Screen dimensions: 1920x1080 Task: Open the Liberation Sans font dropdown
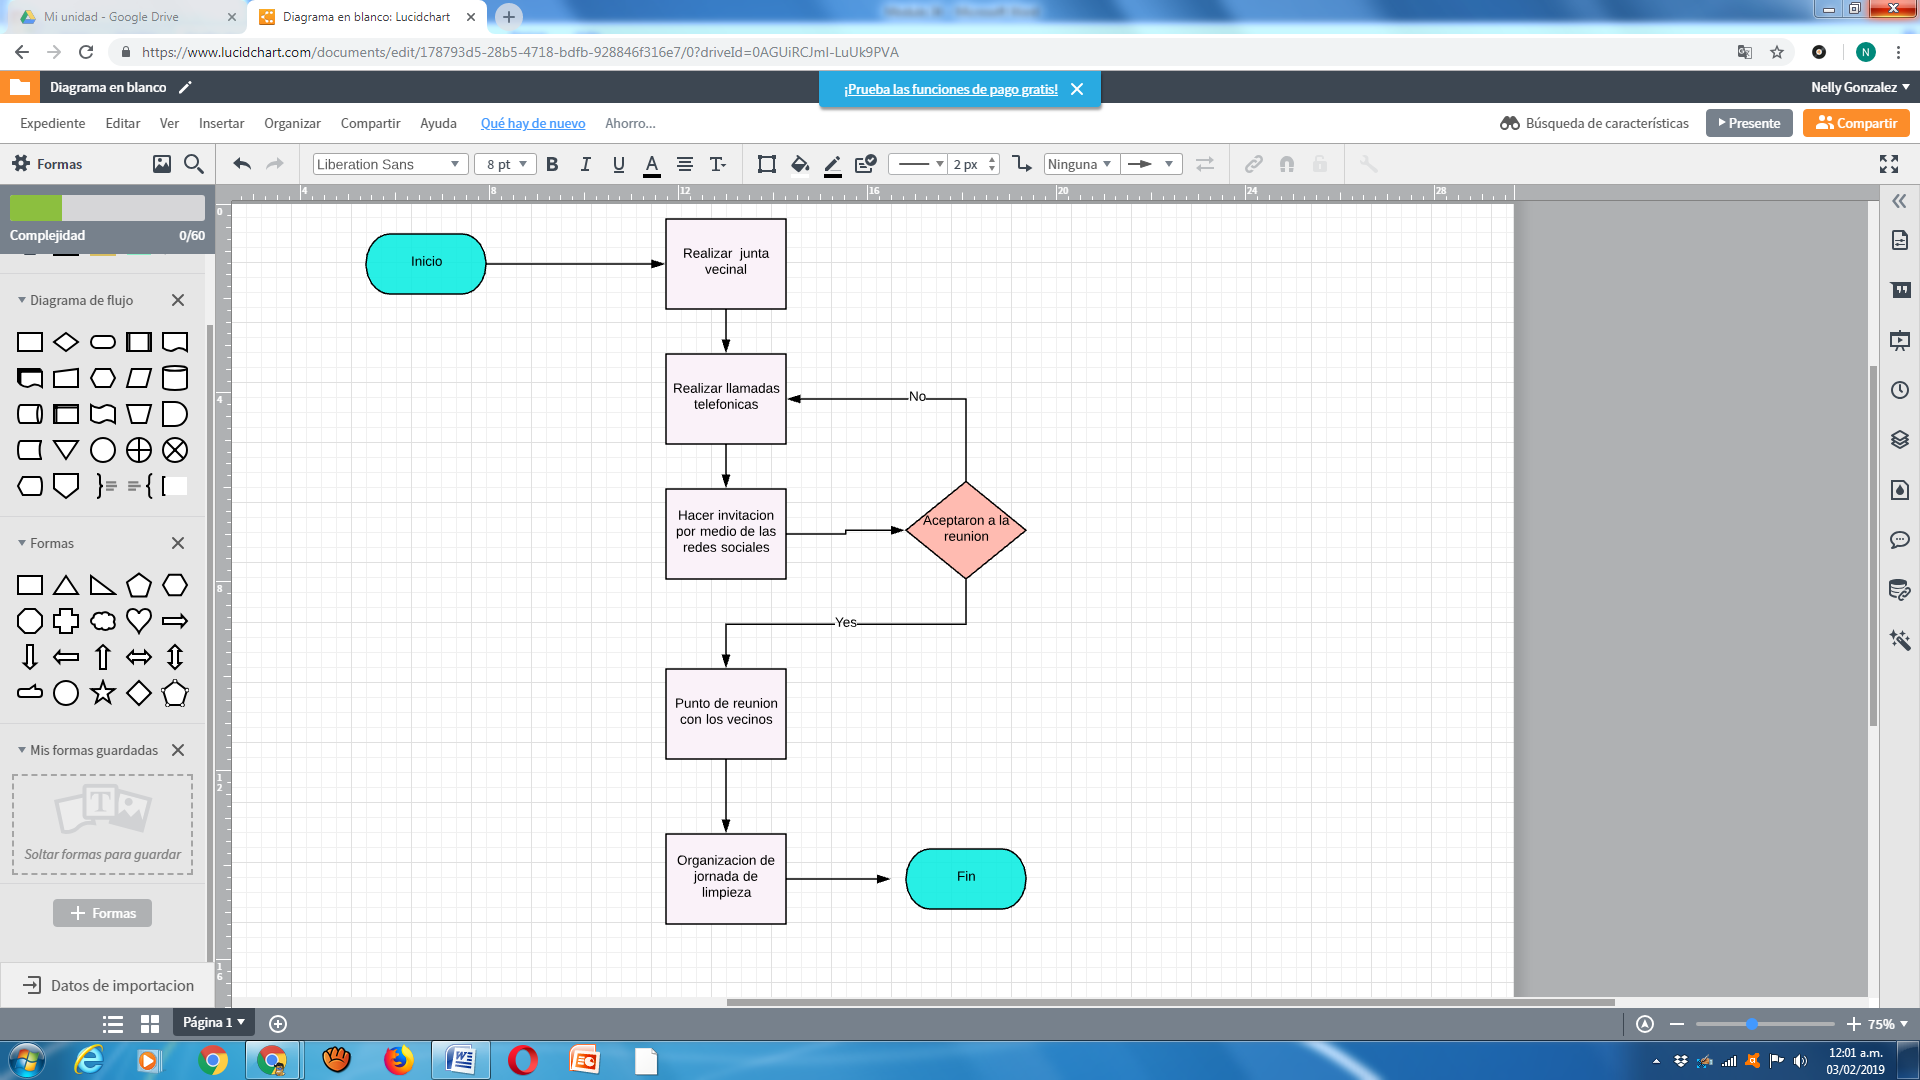[x=389, y=164]
